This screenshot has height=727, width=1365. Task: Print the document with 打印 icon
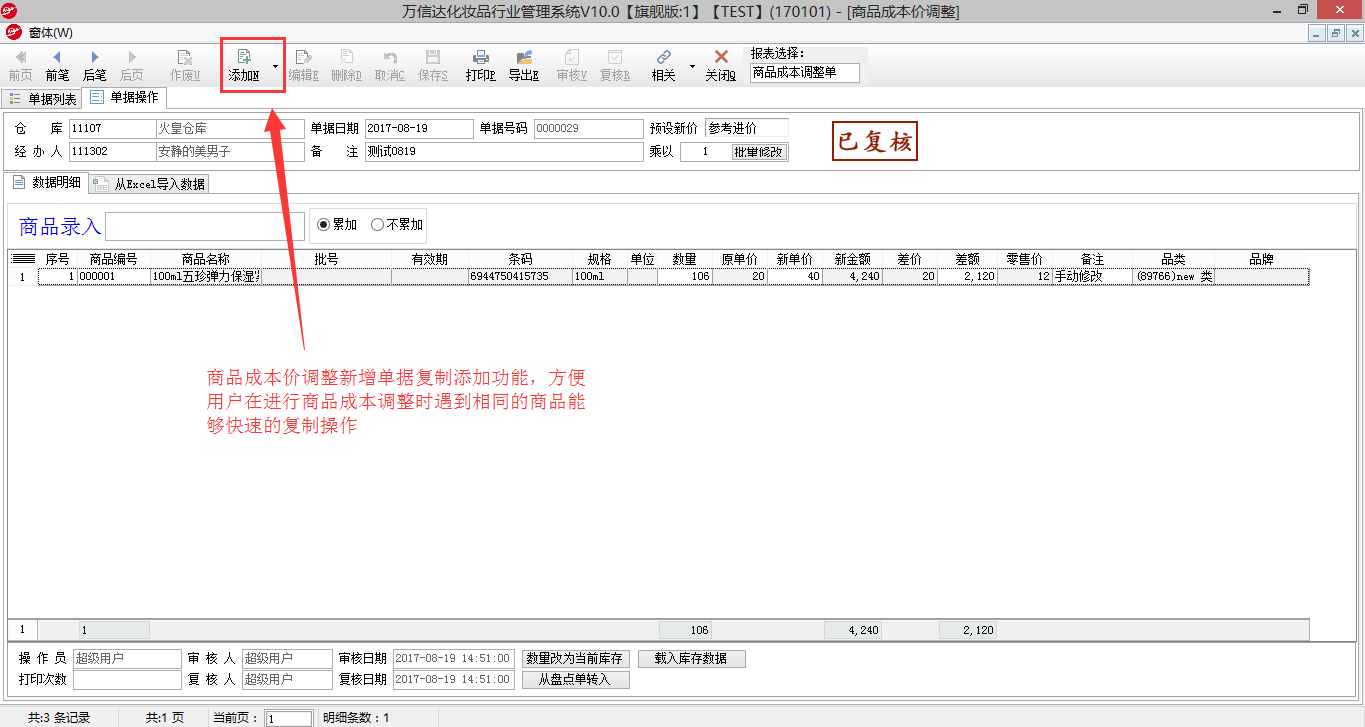(x=480, y=65)
